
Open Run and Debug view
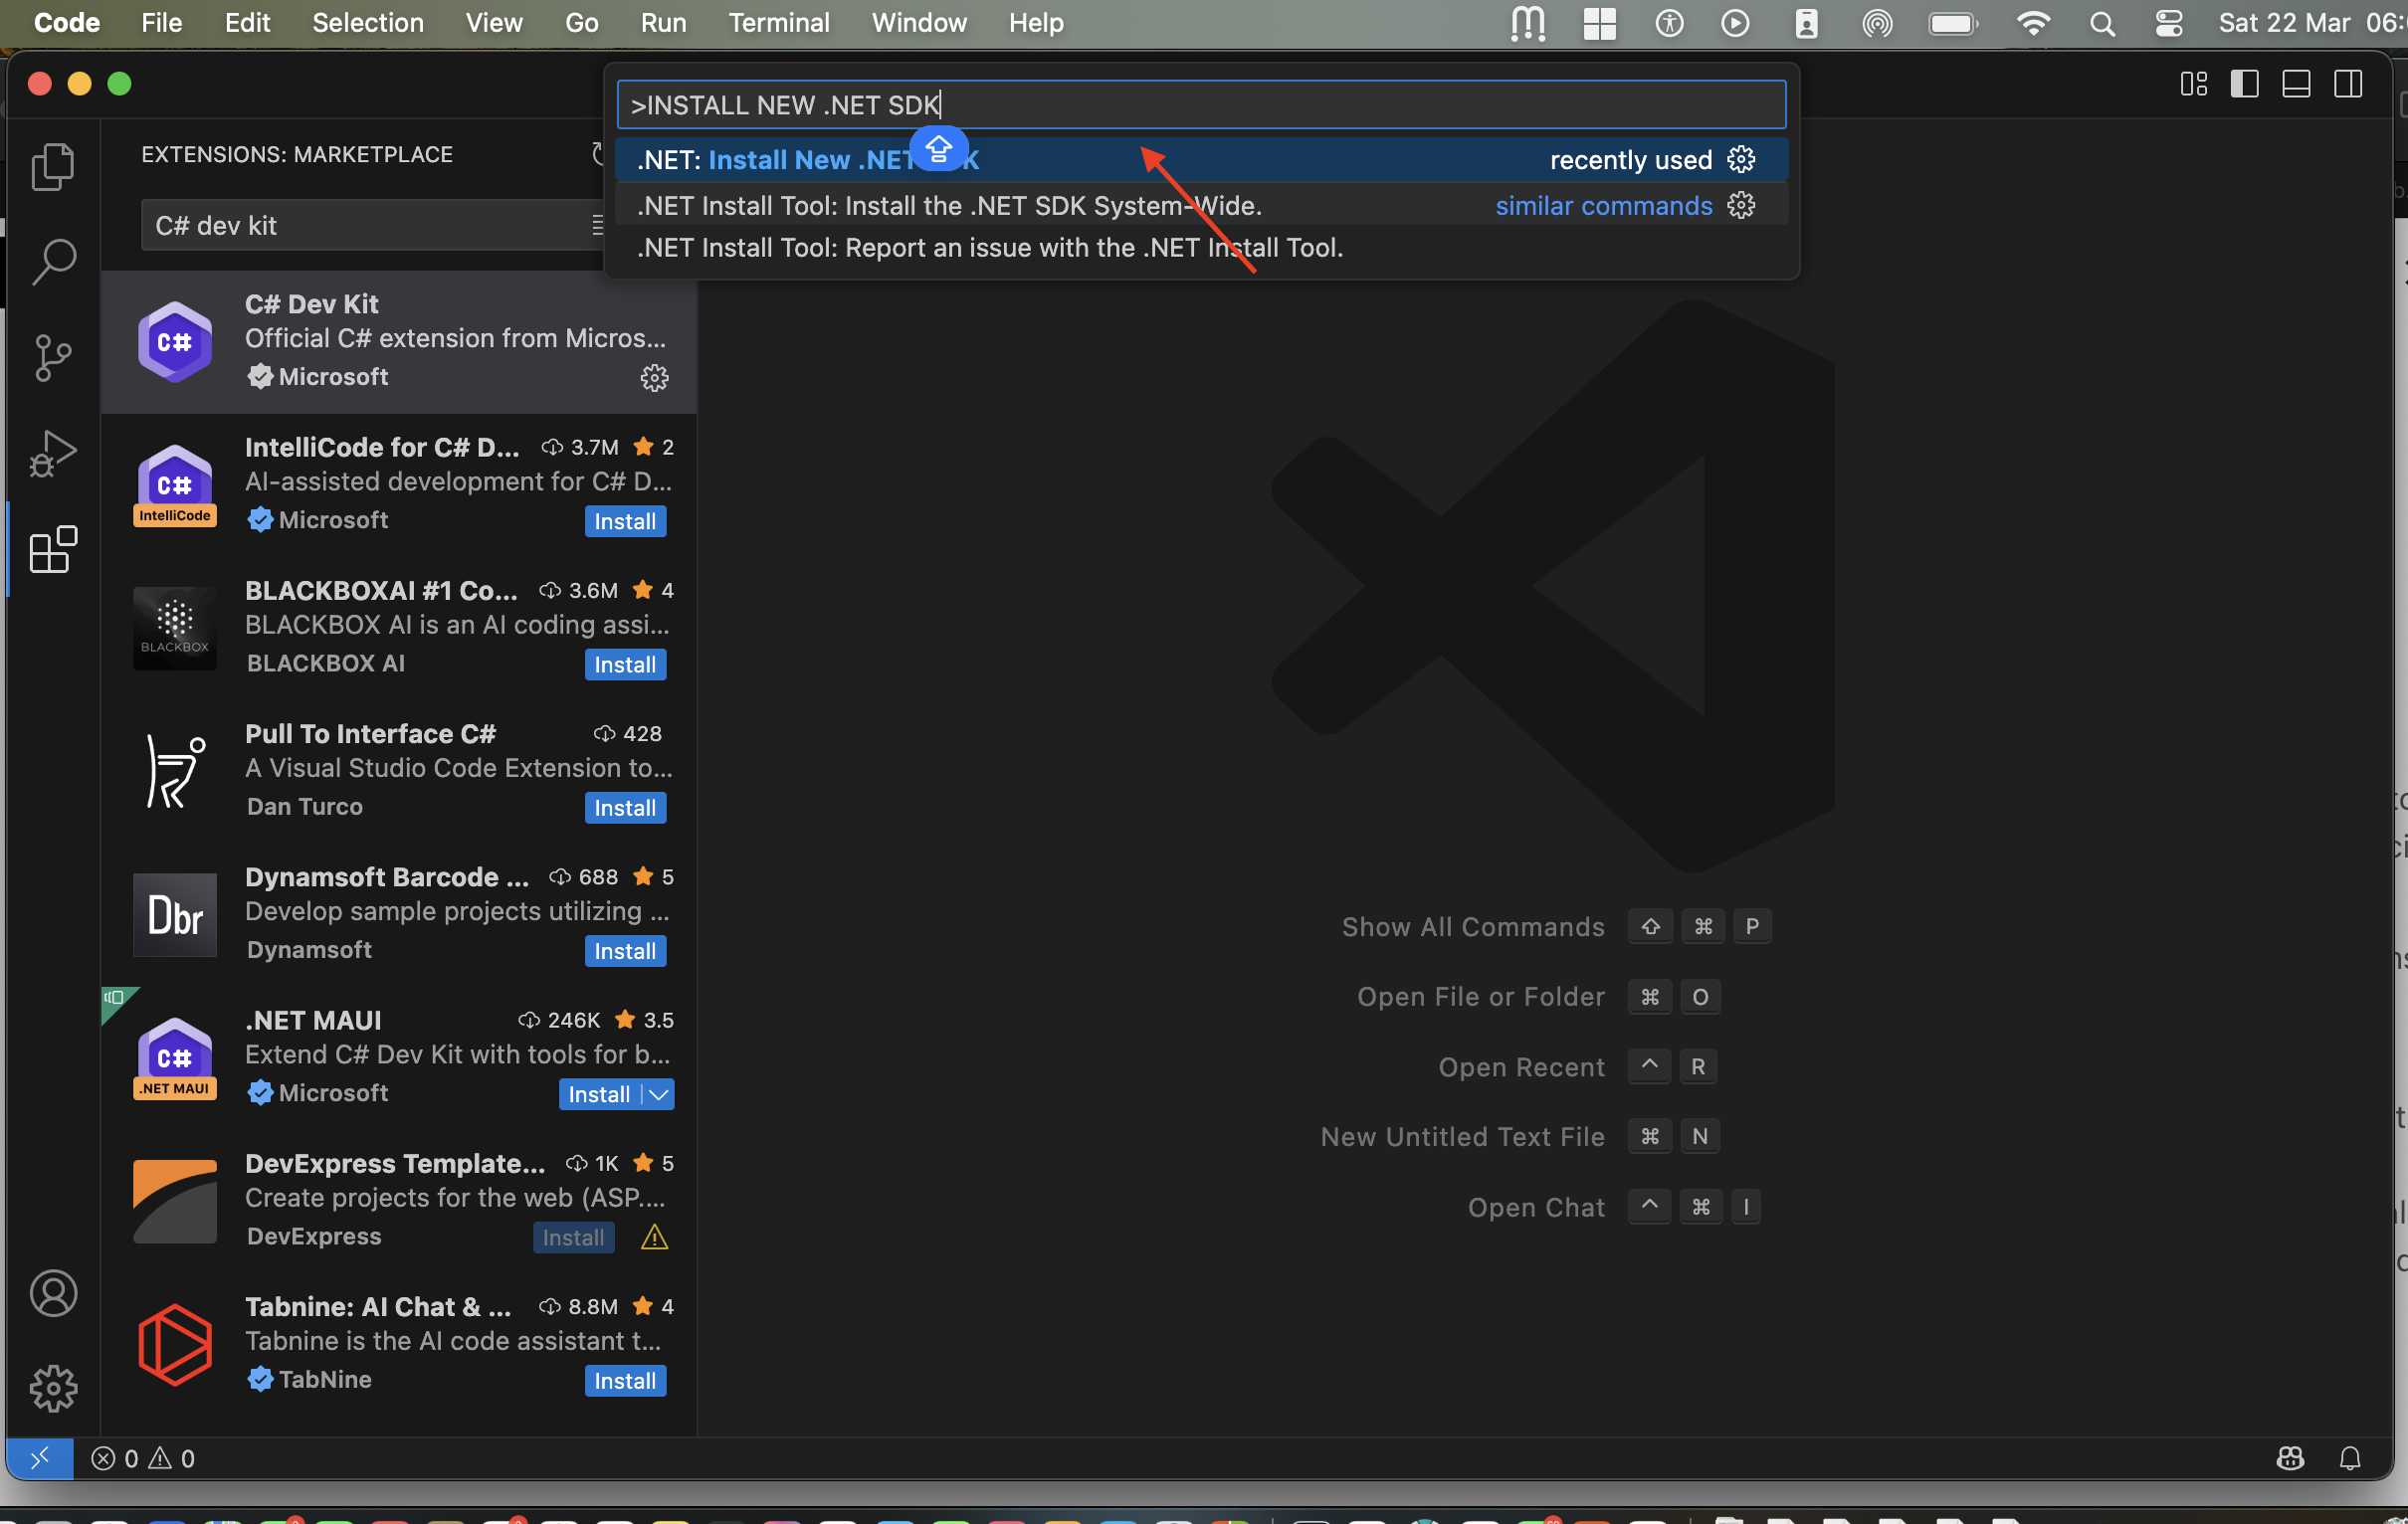(x=53, y=453)
